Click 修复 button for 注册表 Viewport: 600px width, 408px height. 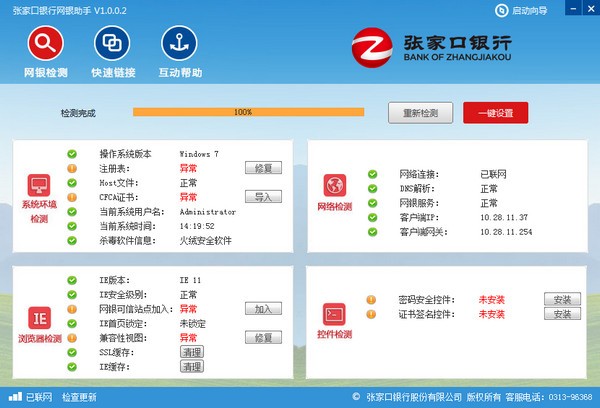point(263,168)
